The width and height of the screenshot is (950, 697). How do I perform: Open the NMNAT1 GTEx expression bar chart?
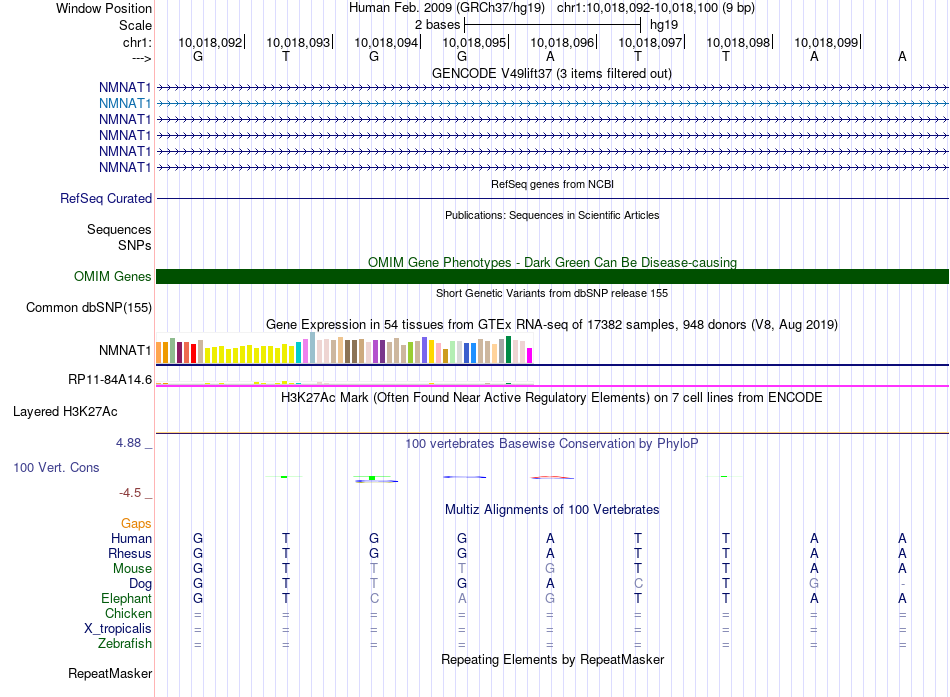point(345,351)
